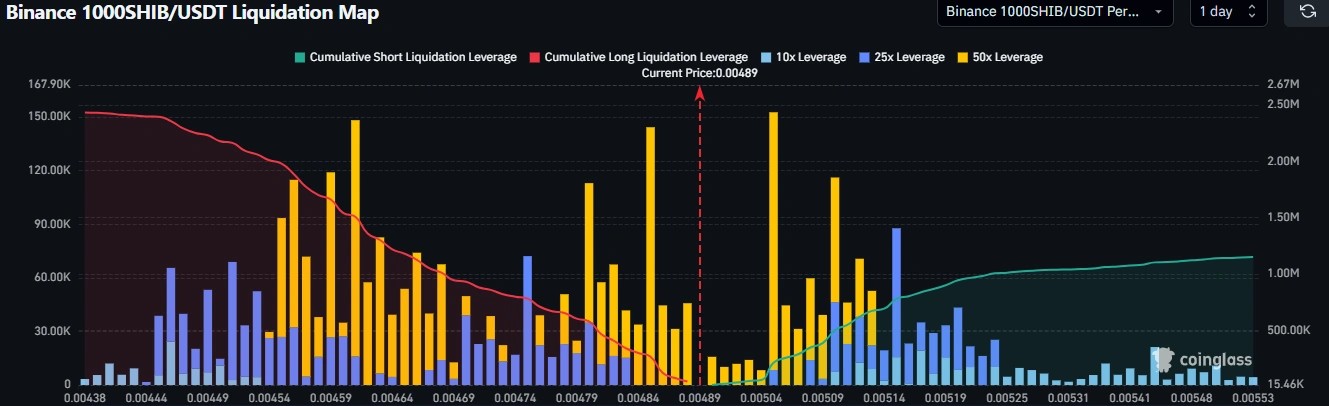Click the x-axis label 0.00464
Viewport: 1329px width, 406px height.
pyautogui.click(x=391, y=397)
